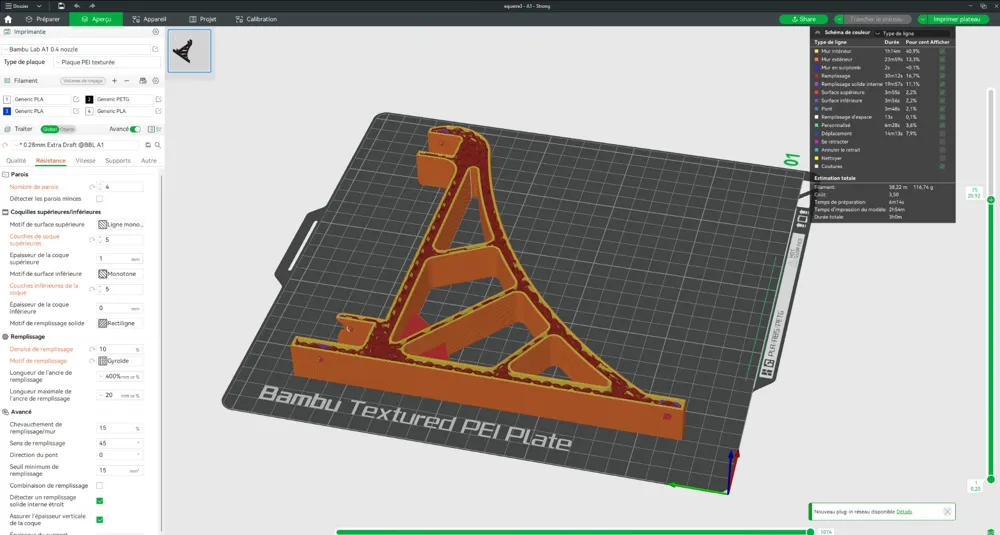Edit Bambu Lab A1 printer preset
This screenshot has height=535, width=1000.
coord(155,49)
